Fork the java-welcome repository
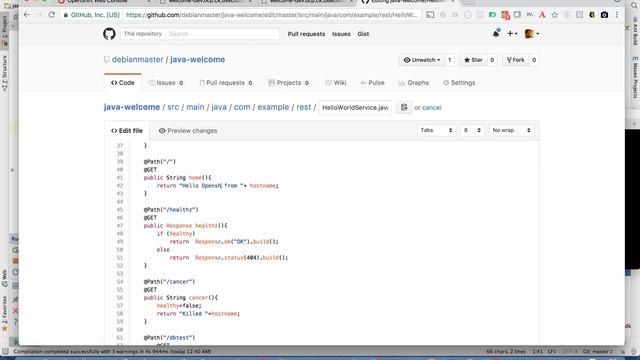The height and width of the screenshot is (360, 640). [x=516, y=60]
